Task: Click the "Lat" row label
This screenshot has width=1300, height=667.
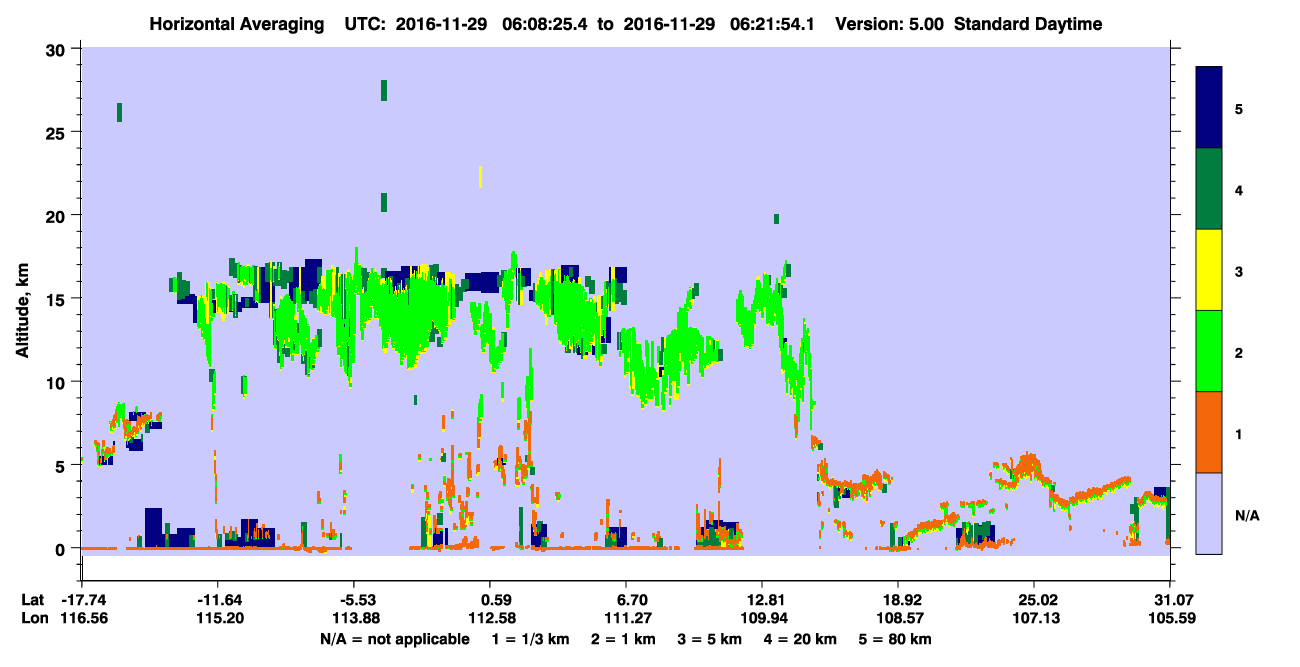Action: click(x=33, y=600)
